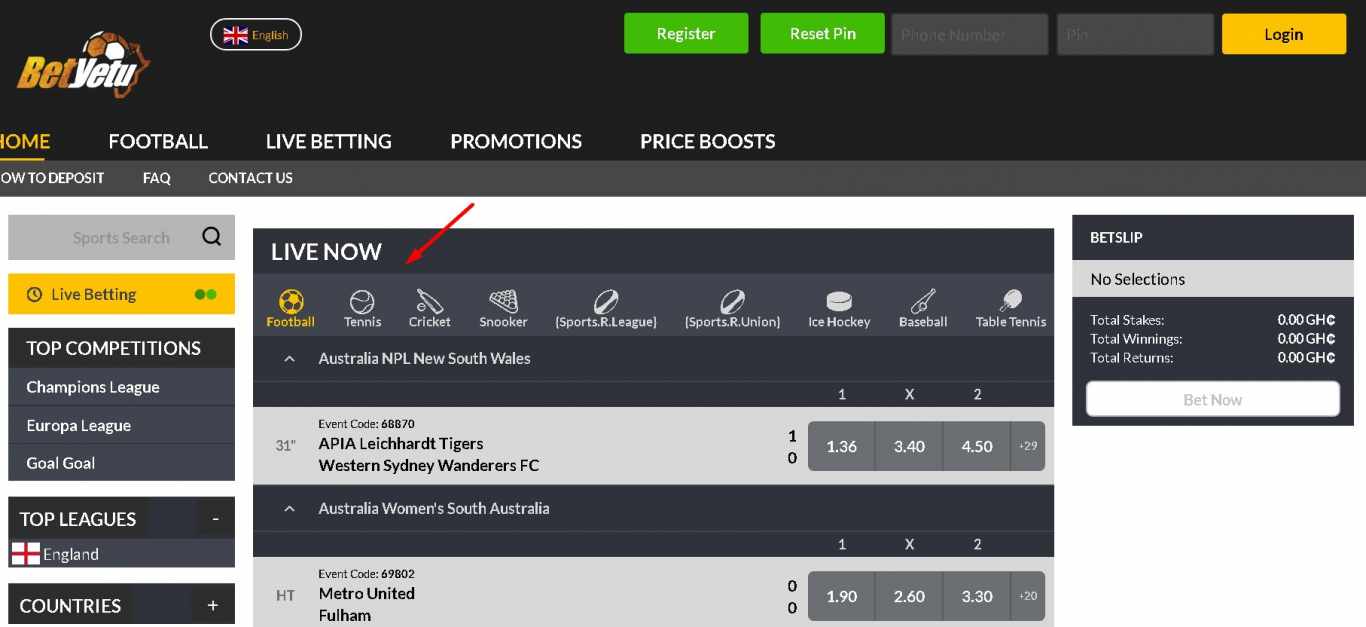The width and height of the screenshot is (1366, 627).
Task: Select the Ice Hockey sport icon
Action: (x=839, y=308)
